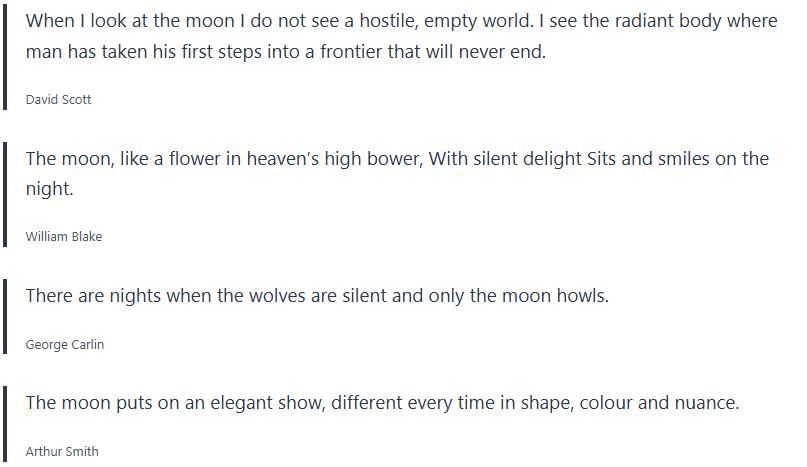Click the quote "The moon puts on an elegant show"
This screenshot has width=807, height=467.
382,403
